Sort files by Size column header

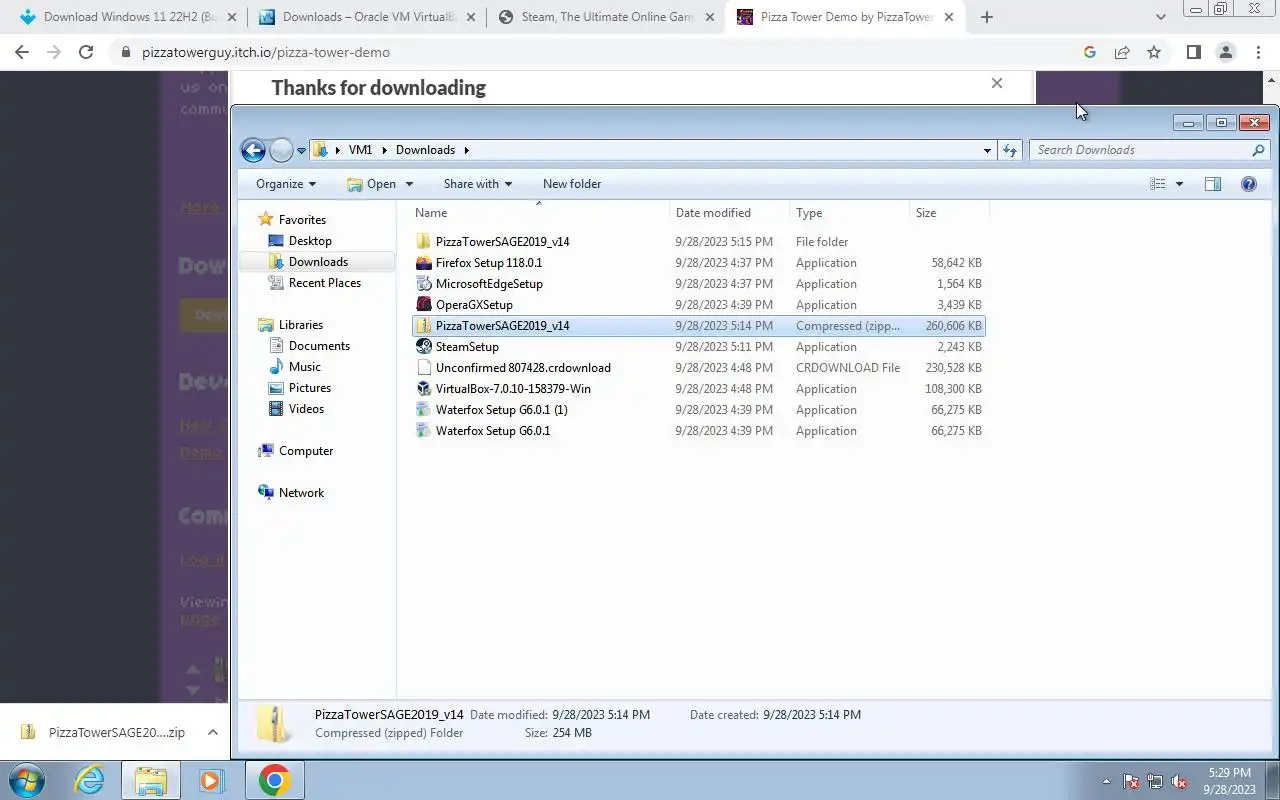click(x=949, y=213)
